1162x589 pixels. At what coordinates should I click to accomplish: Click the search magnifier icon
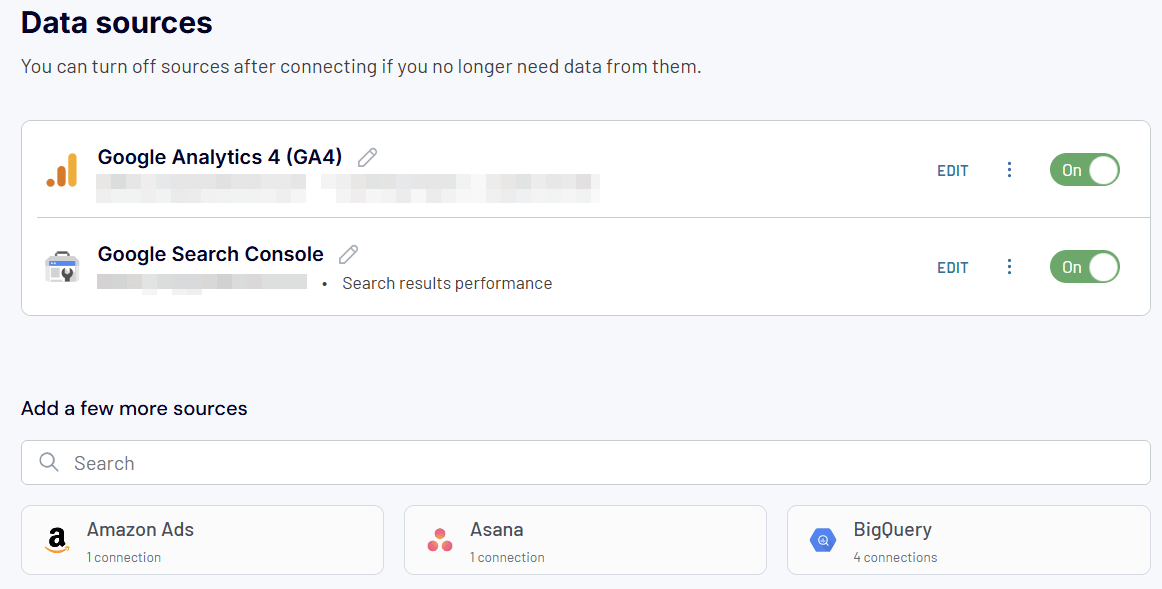pyautogui.click(x=49, y=462)
